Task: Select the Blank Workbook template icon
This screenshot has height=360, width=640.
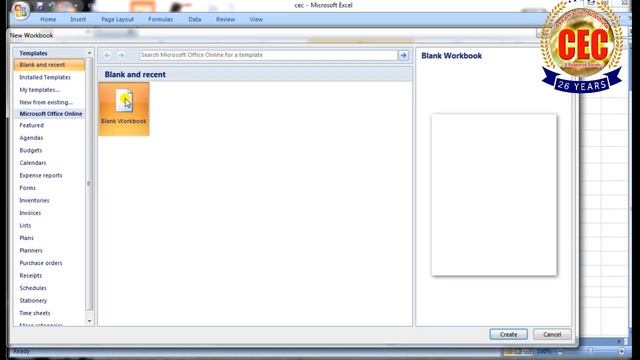Action: [124, 109]
